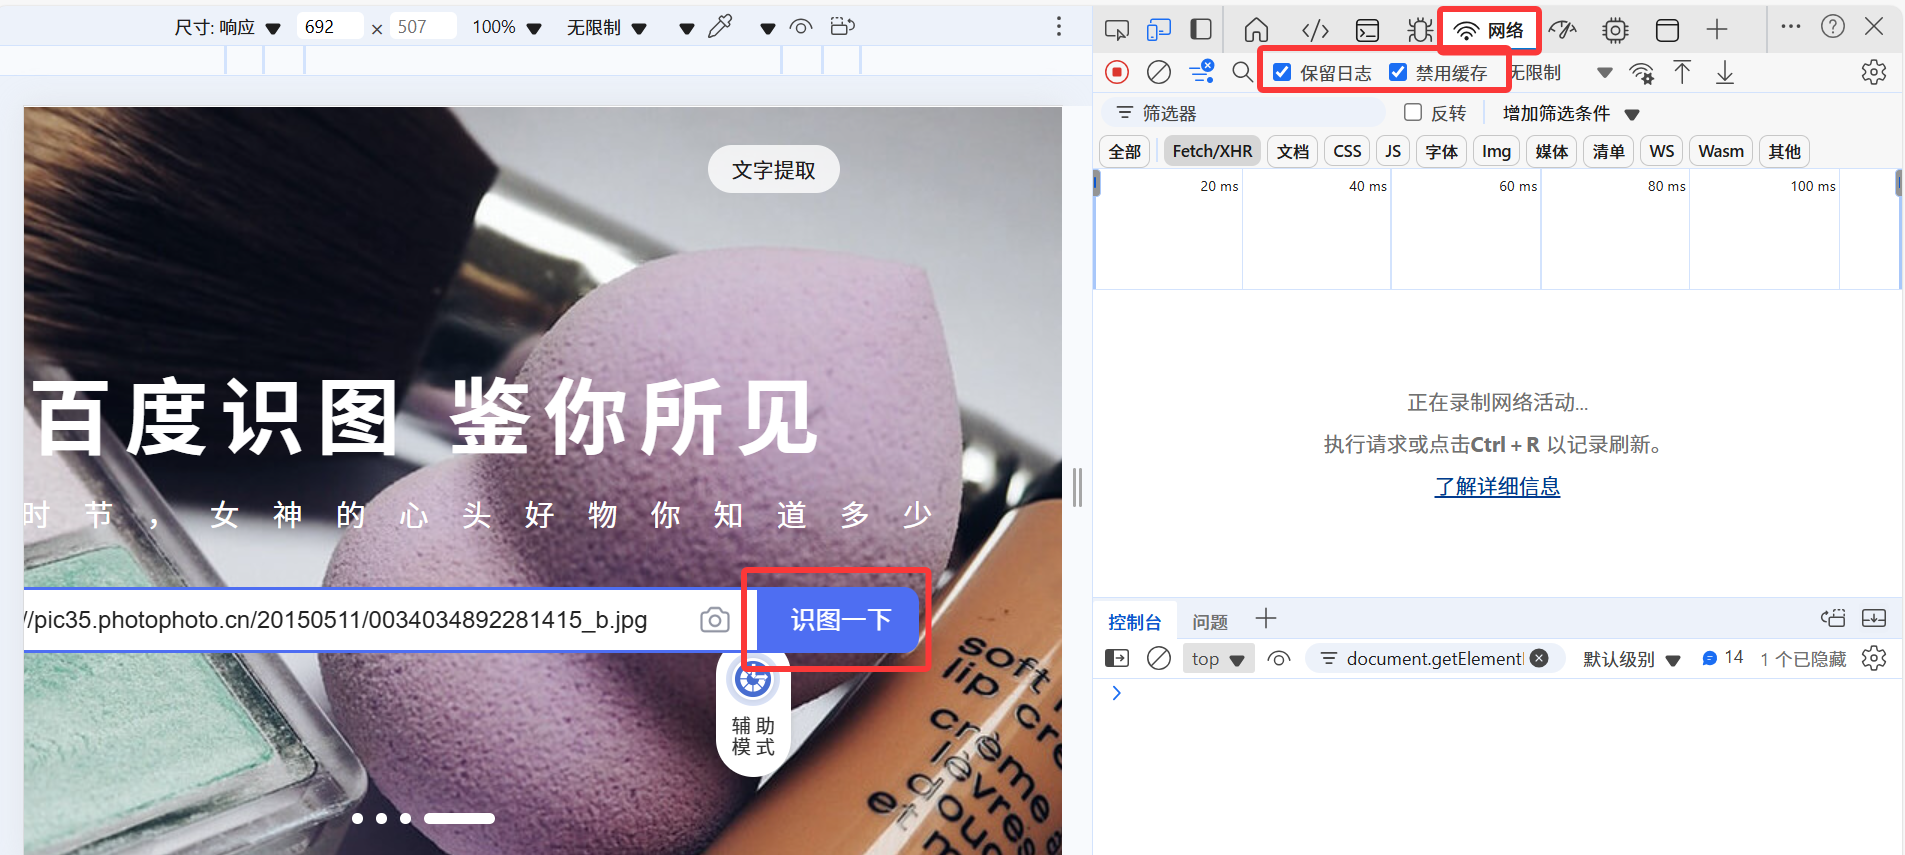Open the top context dropdown
The width and height of the screenshot is (1905, 855).
[1218, 659]
